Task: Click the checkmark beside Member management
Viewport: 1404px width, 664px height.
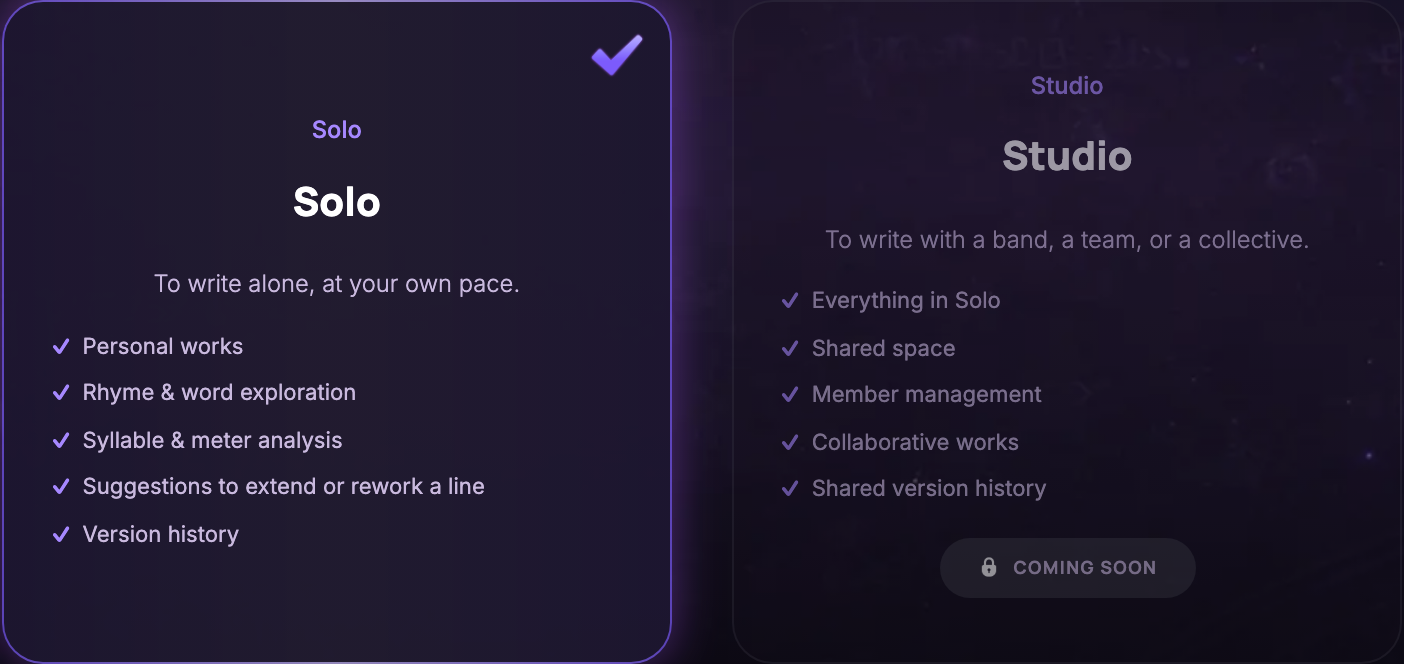Action: pos(790,394)
